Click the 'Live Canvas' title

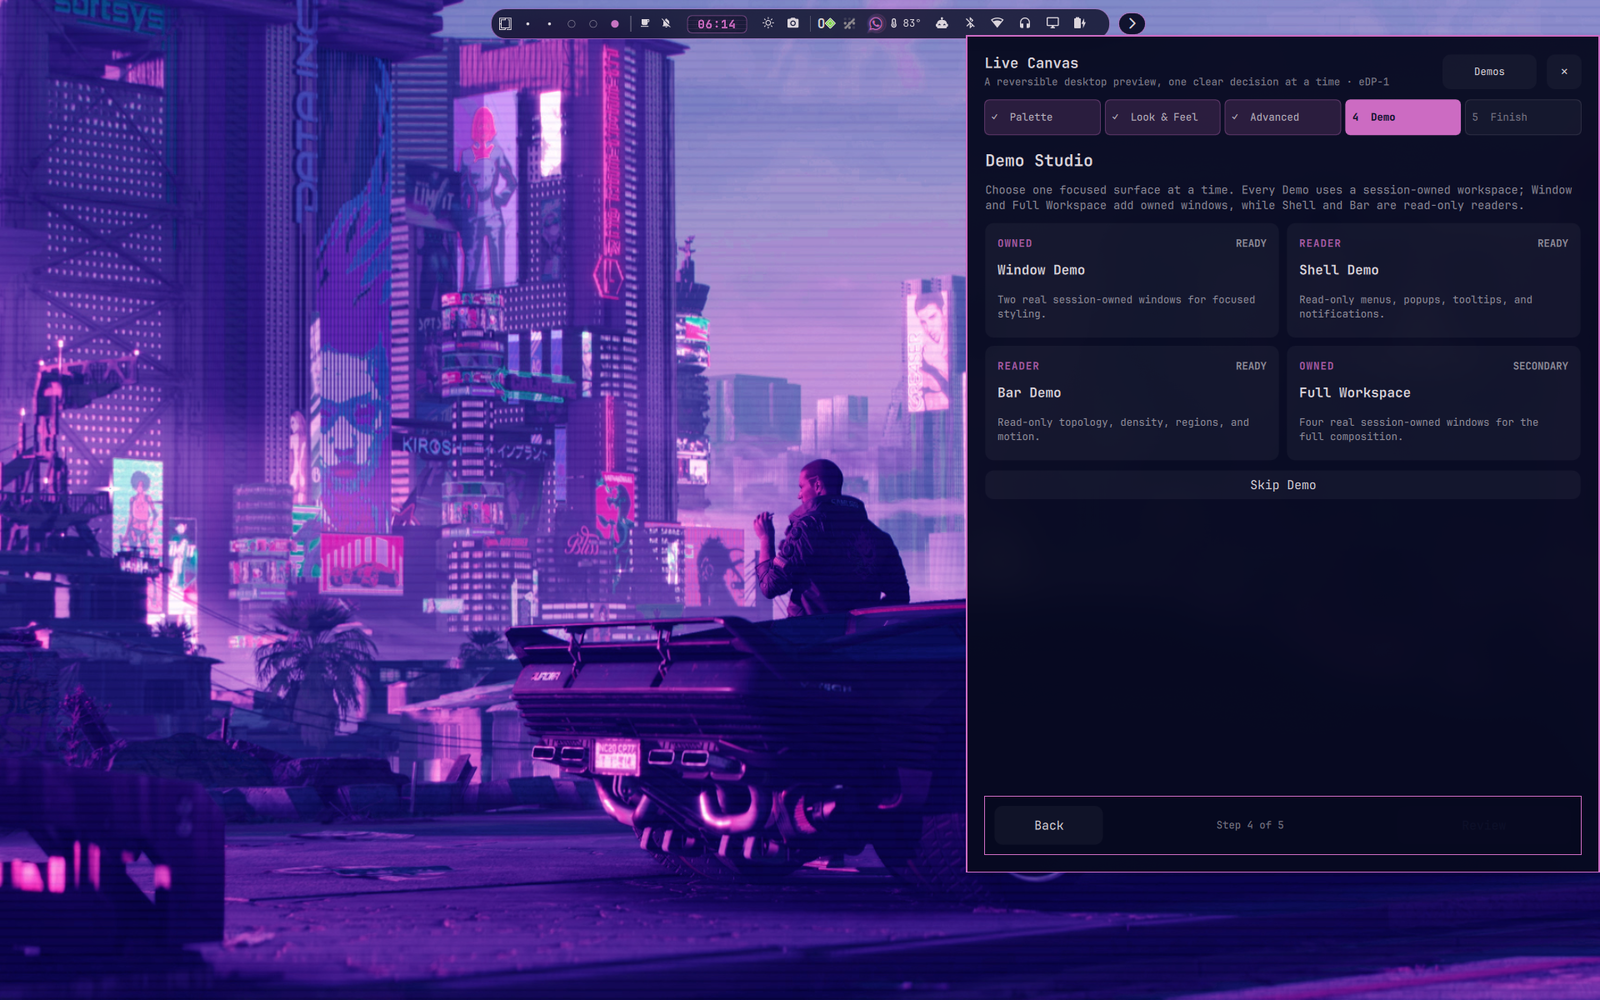(x=1031, y=63)
